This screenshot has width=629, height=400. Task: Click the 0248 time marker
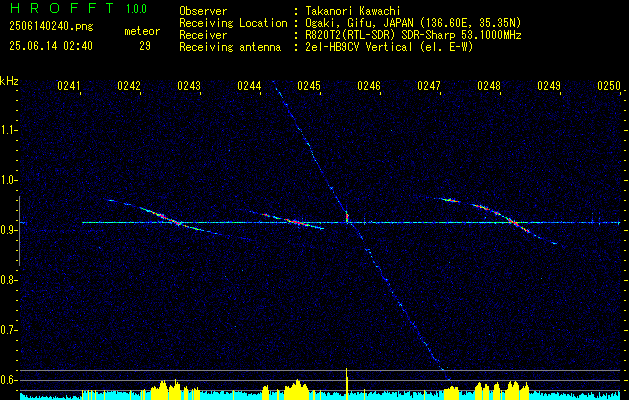[x=489, y=86]
